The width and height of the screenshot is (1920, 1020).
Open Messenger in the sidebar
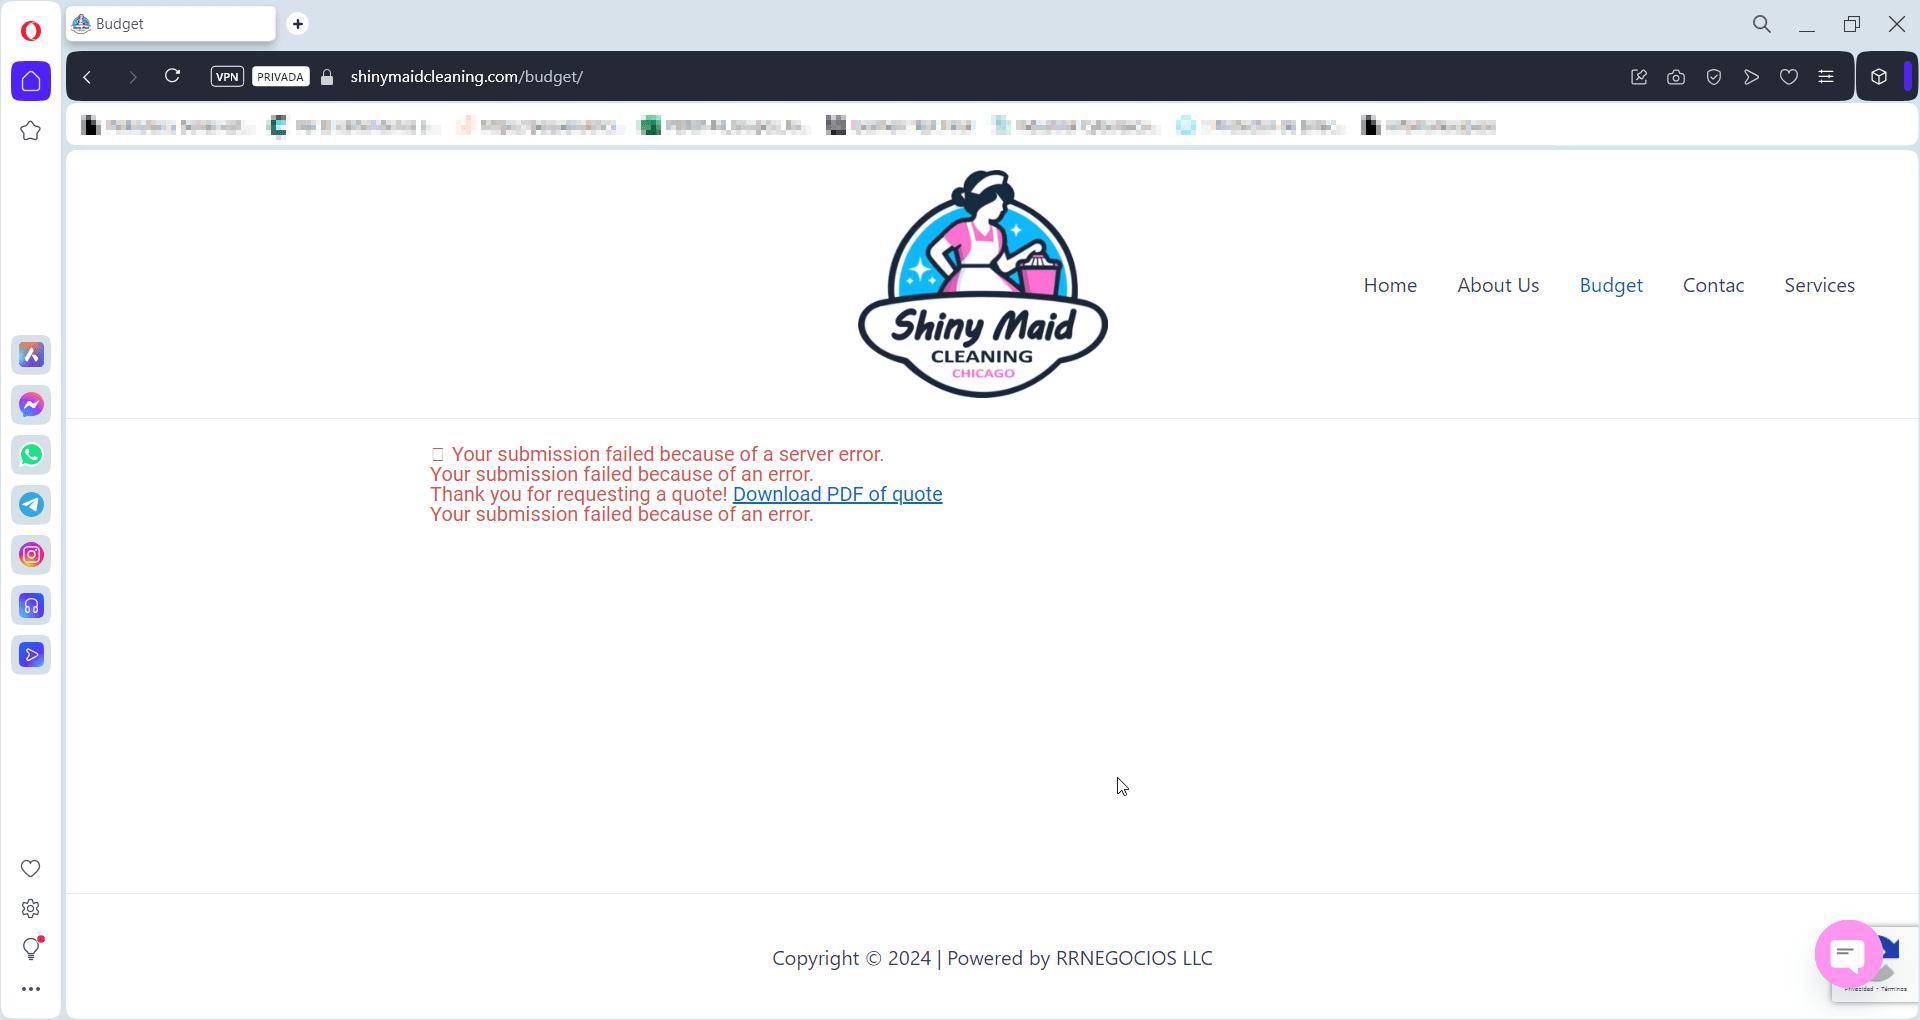coord(31,404)
